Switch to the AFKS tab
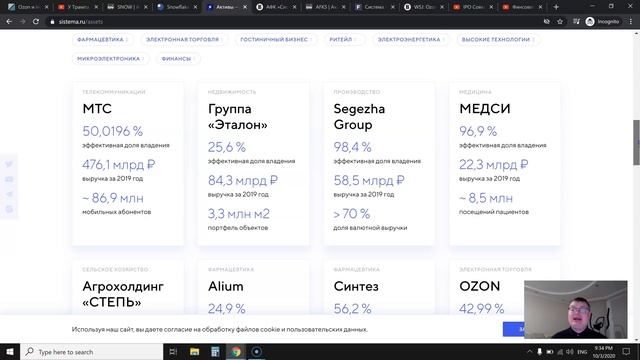Viewport: 640px width, 360px height. click(x=325, y=7)
